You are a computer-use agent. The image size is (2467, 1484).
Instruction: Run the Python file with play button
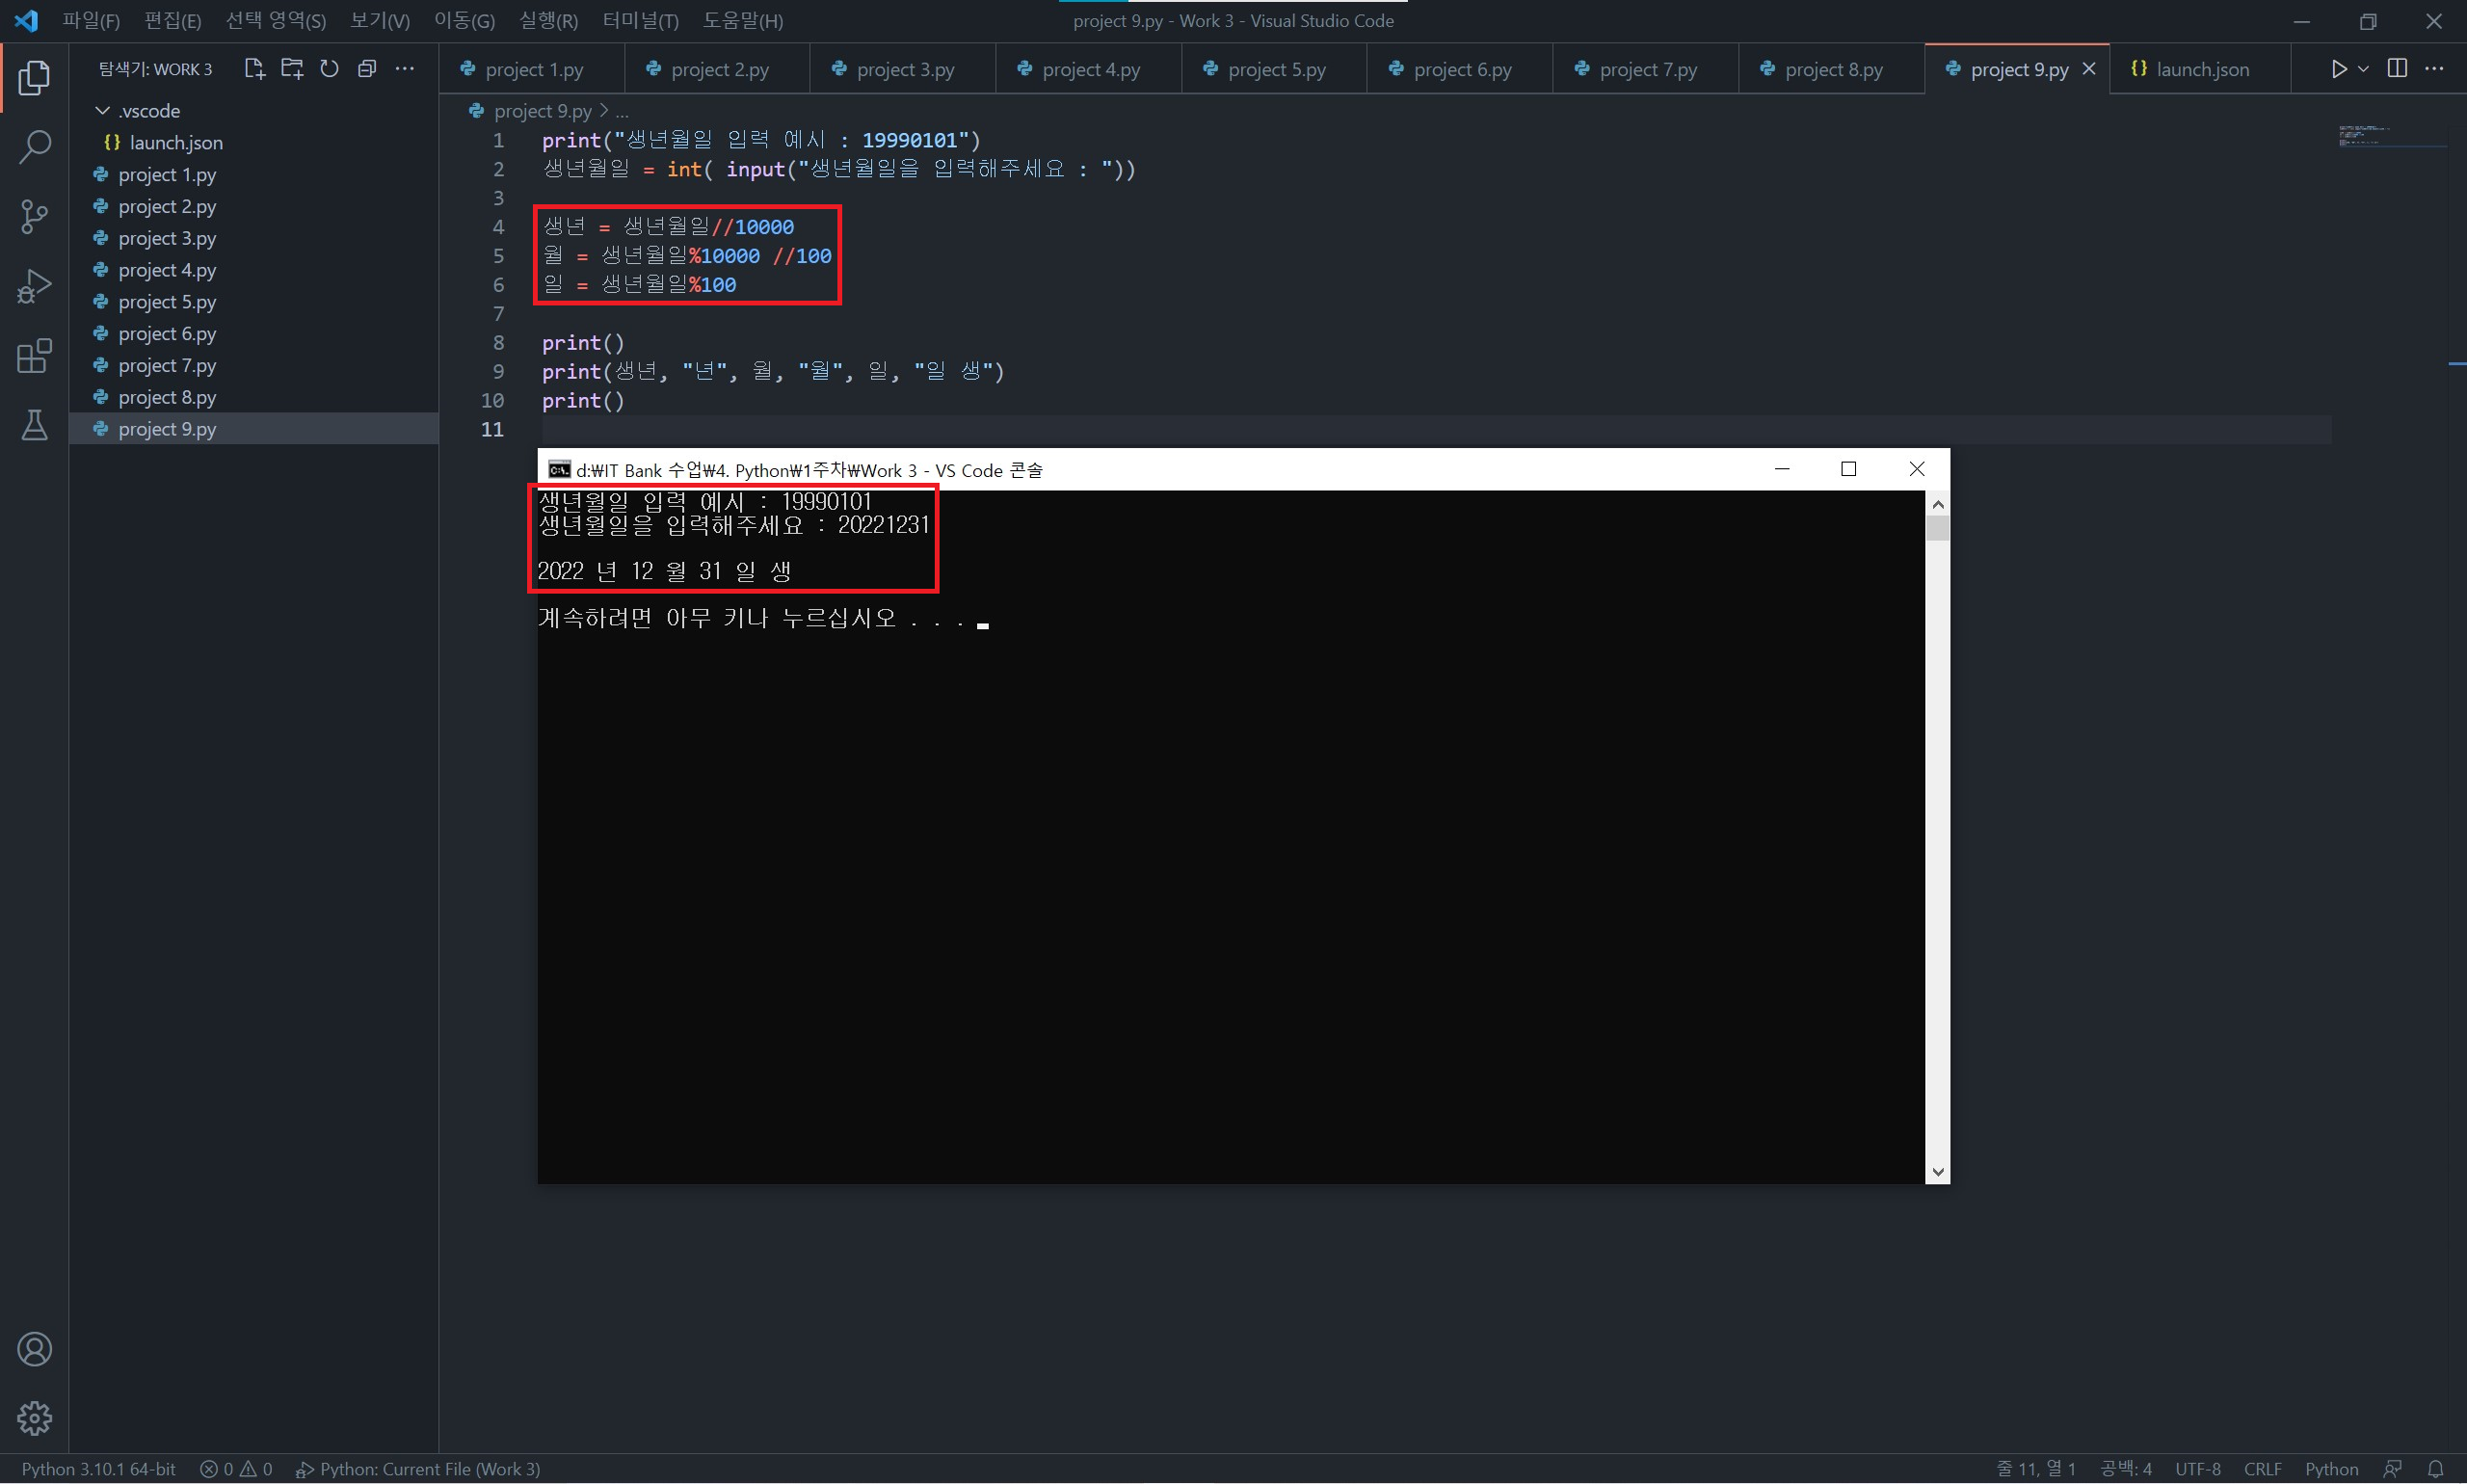[2338, 69]
